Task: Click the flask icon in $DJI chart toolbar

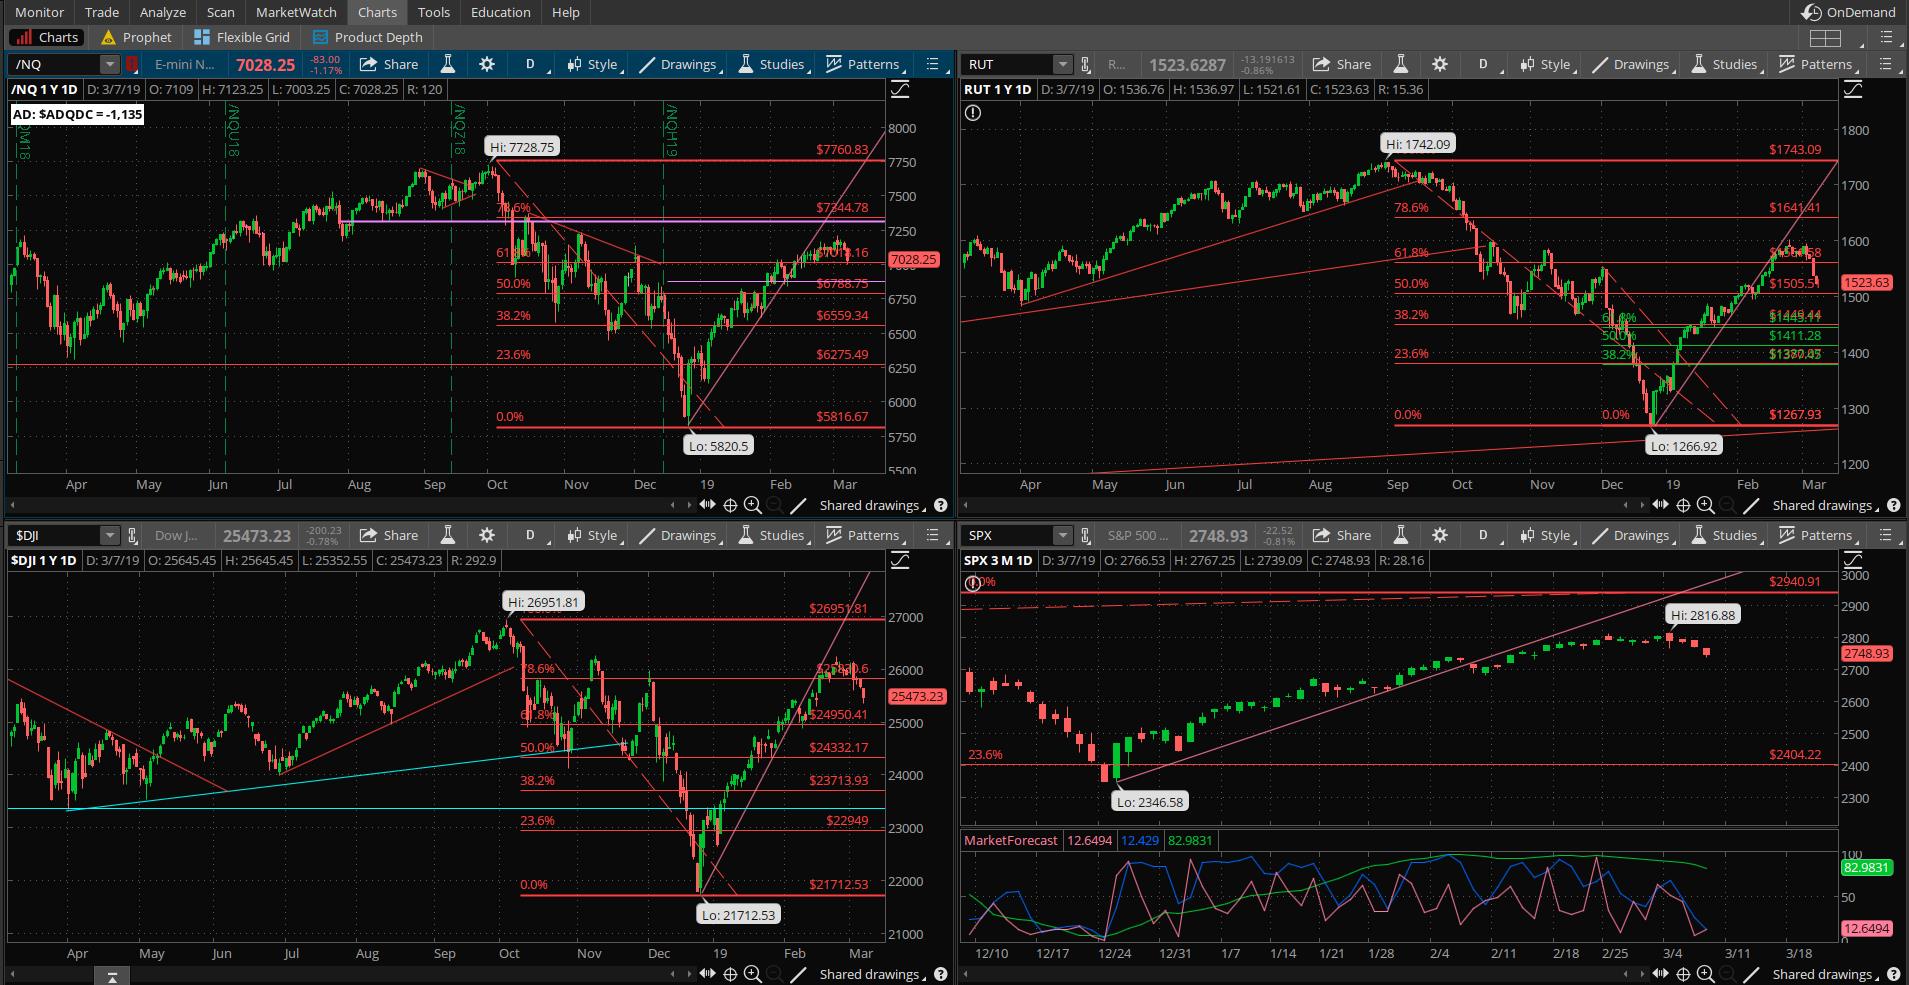Action: 448,535
